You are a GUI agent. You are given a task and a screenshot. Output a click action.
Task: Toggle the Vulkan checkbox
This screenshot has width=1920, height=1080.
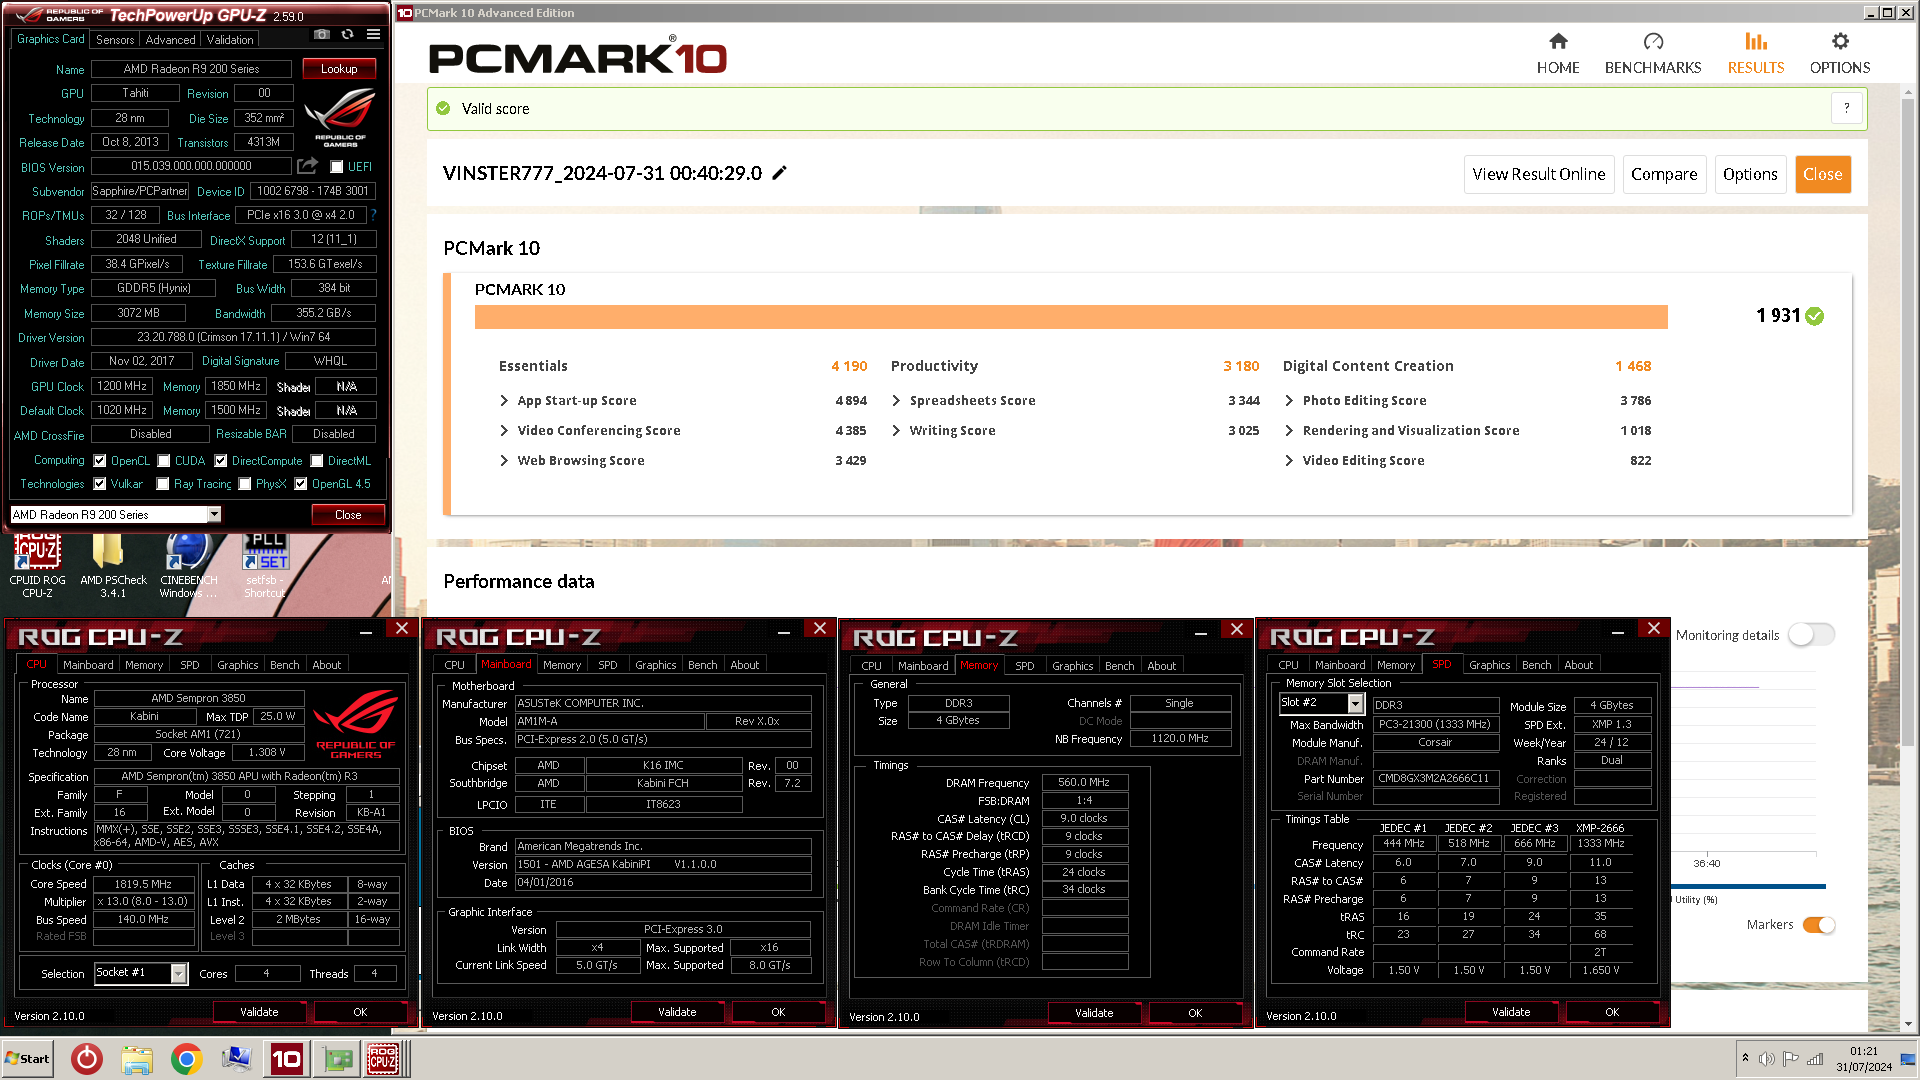click(100, 484)
